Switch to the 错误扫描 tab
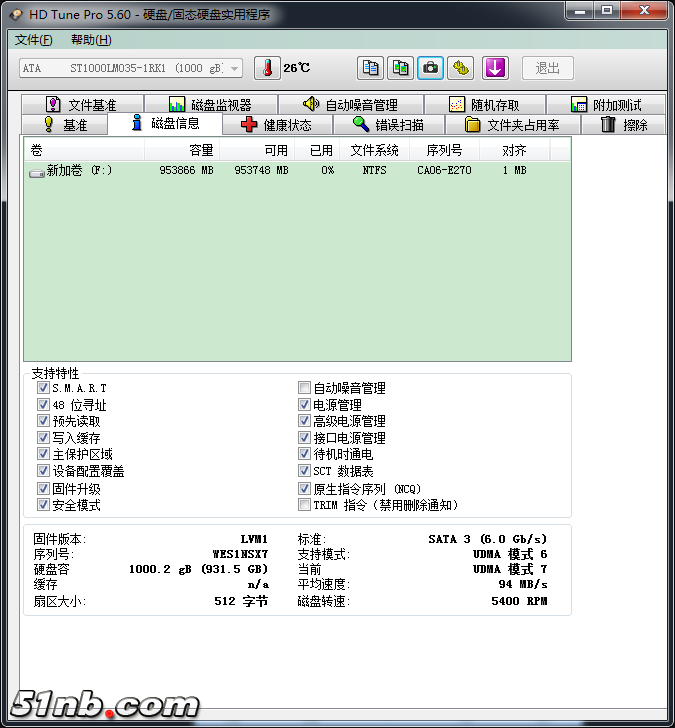The width and height of the screenshot is (675, 728). [x=388, y=125]
